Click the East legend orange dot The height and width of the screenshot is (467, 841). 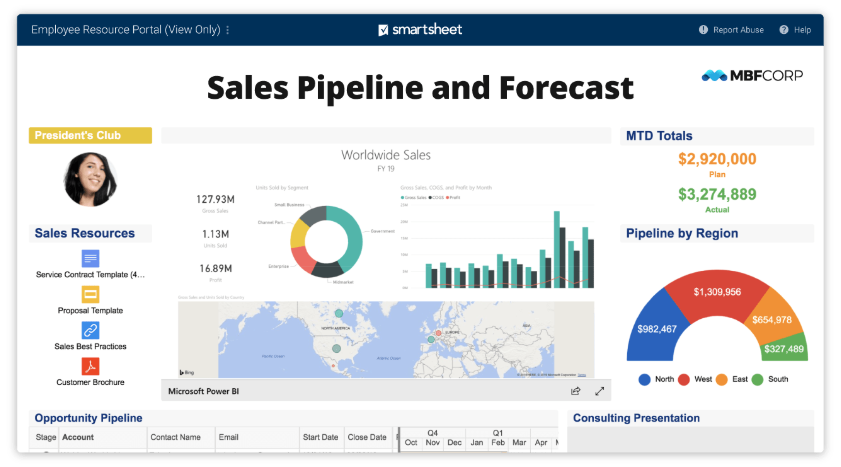(721, 380)
